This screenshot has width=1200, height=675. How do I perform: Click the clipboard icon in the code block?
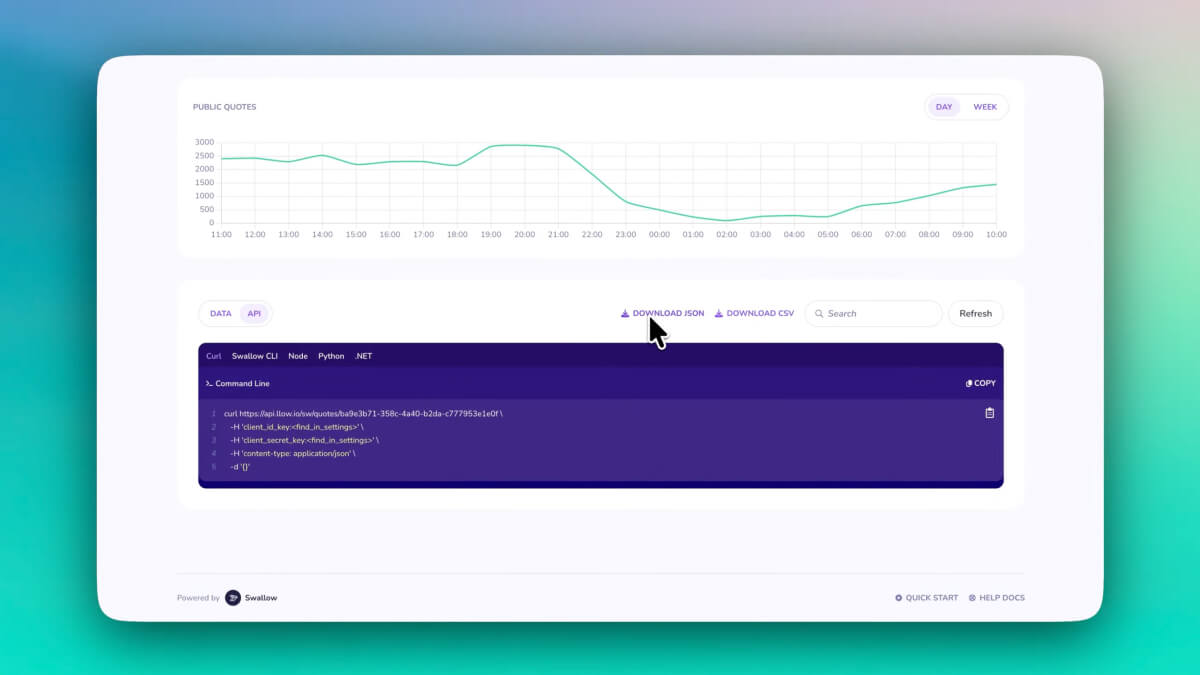990,413
